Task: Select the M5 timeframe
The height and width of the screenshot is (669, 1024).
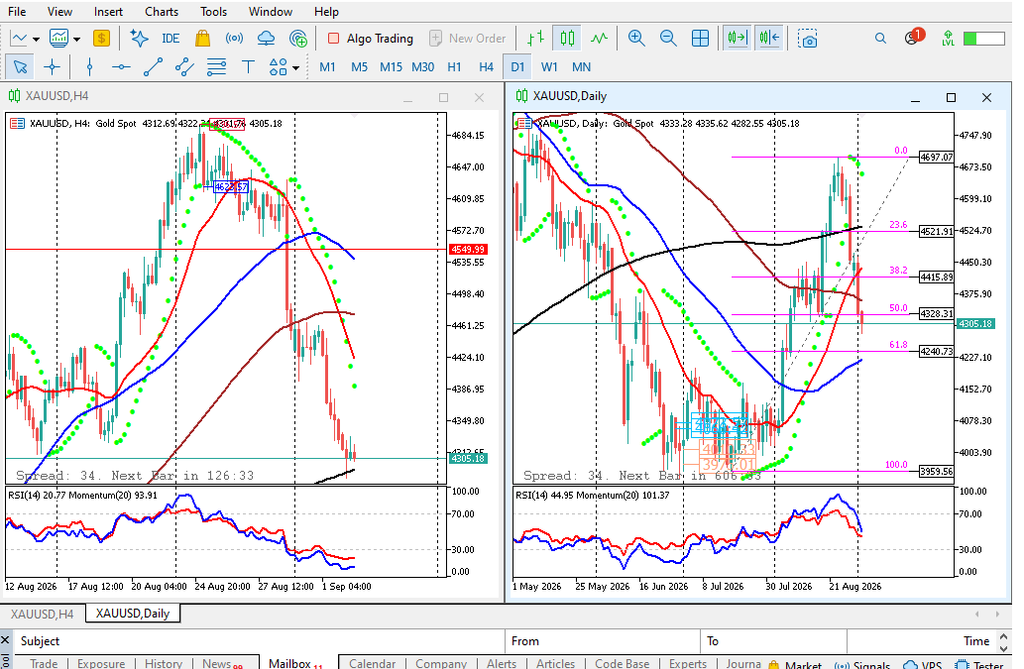Action: (x=359, y=67)
